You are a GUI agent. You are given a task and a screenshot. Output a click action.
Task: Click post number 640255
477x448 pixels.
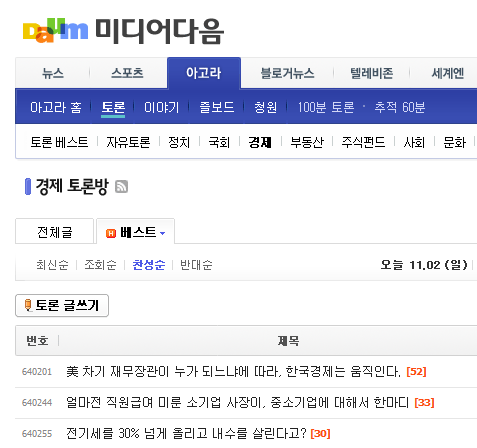pyautogui.click(x=37, y=434)
